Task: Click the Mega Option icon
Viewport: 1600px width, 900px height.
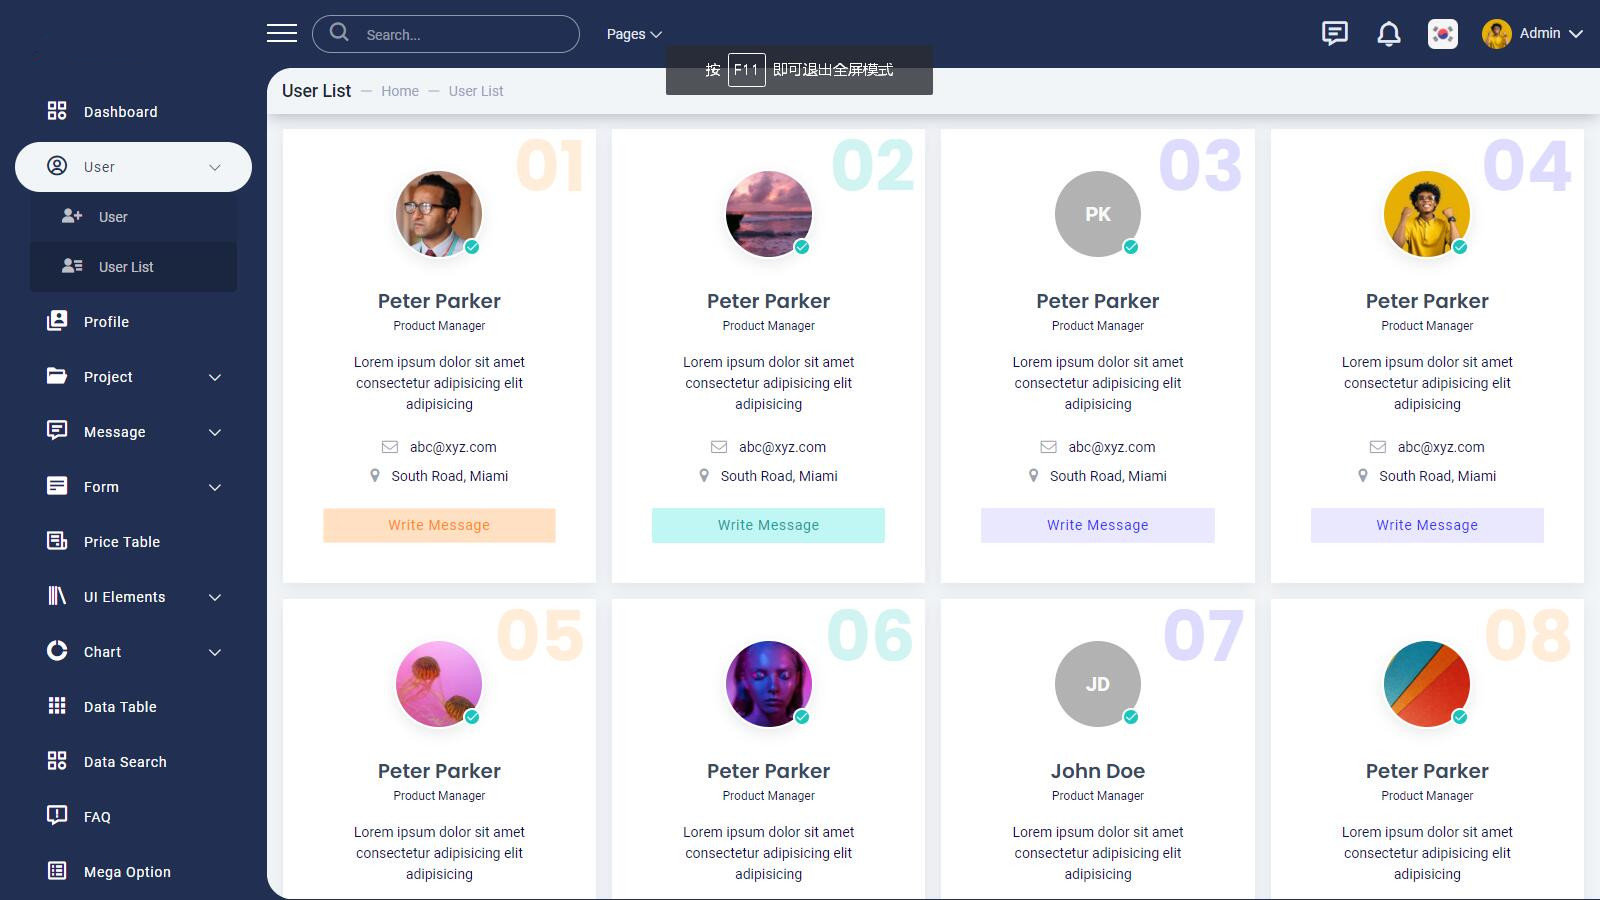Action: pos(57,871)
